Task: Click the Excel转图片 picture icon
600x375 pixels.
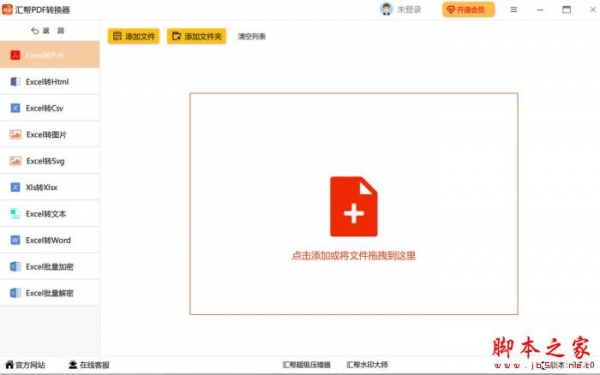Action: coord(15,134)
